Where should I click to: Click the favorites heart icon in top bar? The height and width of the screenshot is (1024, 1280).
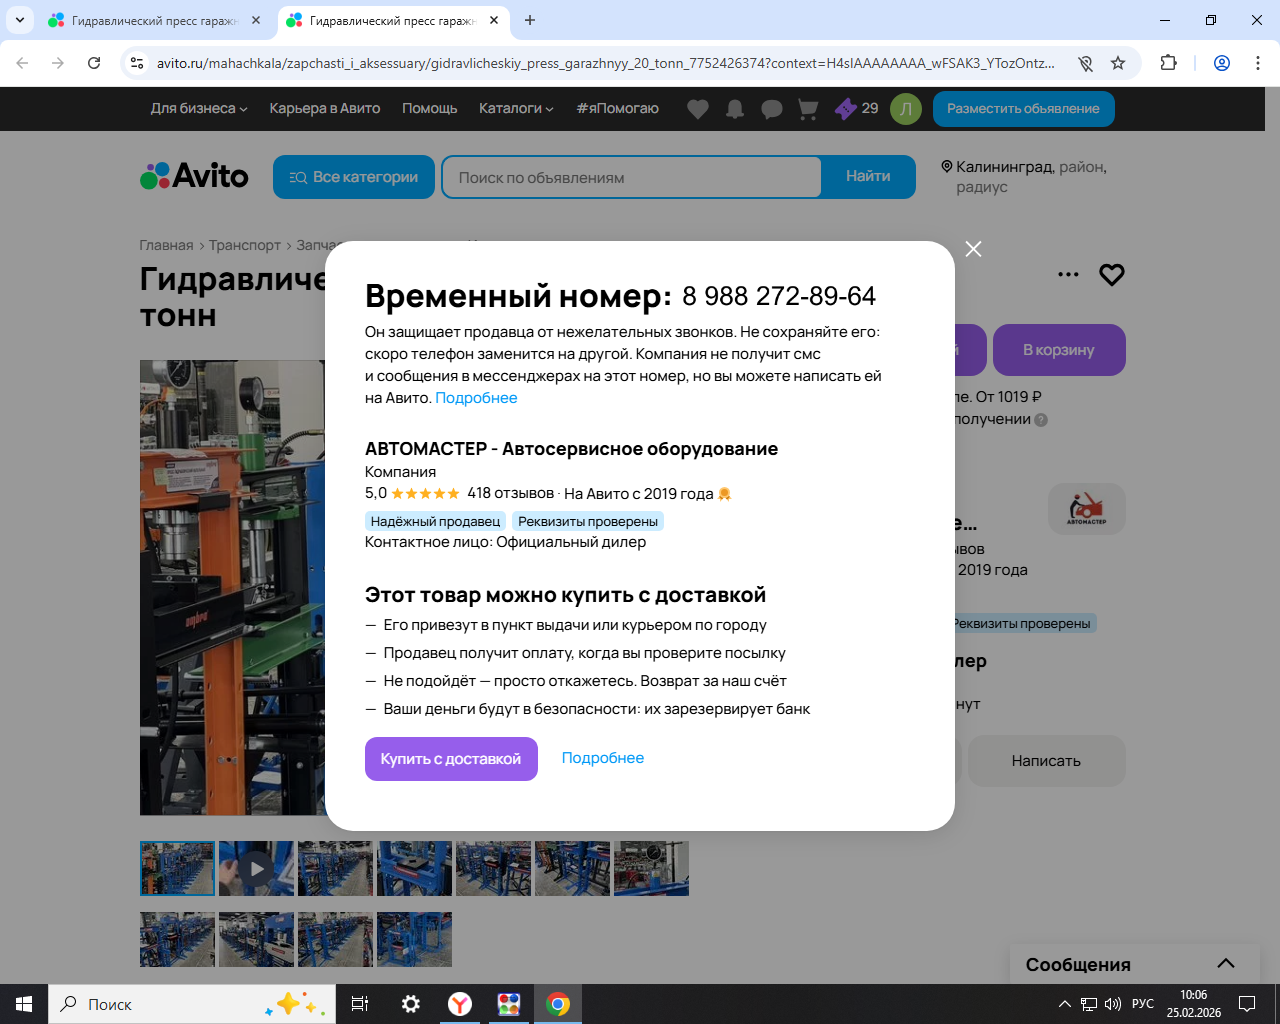click(698, 109)
